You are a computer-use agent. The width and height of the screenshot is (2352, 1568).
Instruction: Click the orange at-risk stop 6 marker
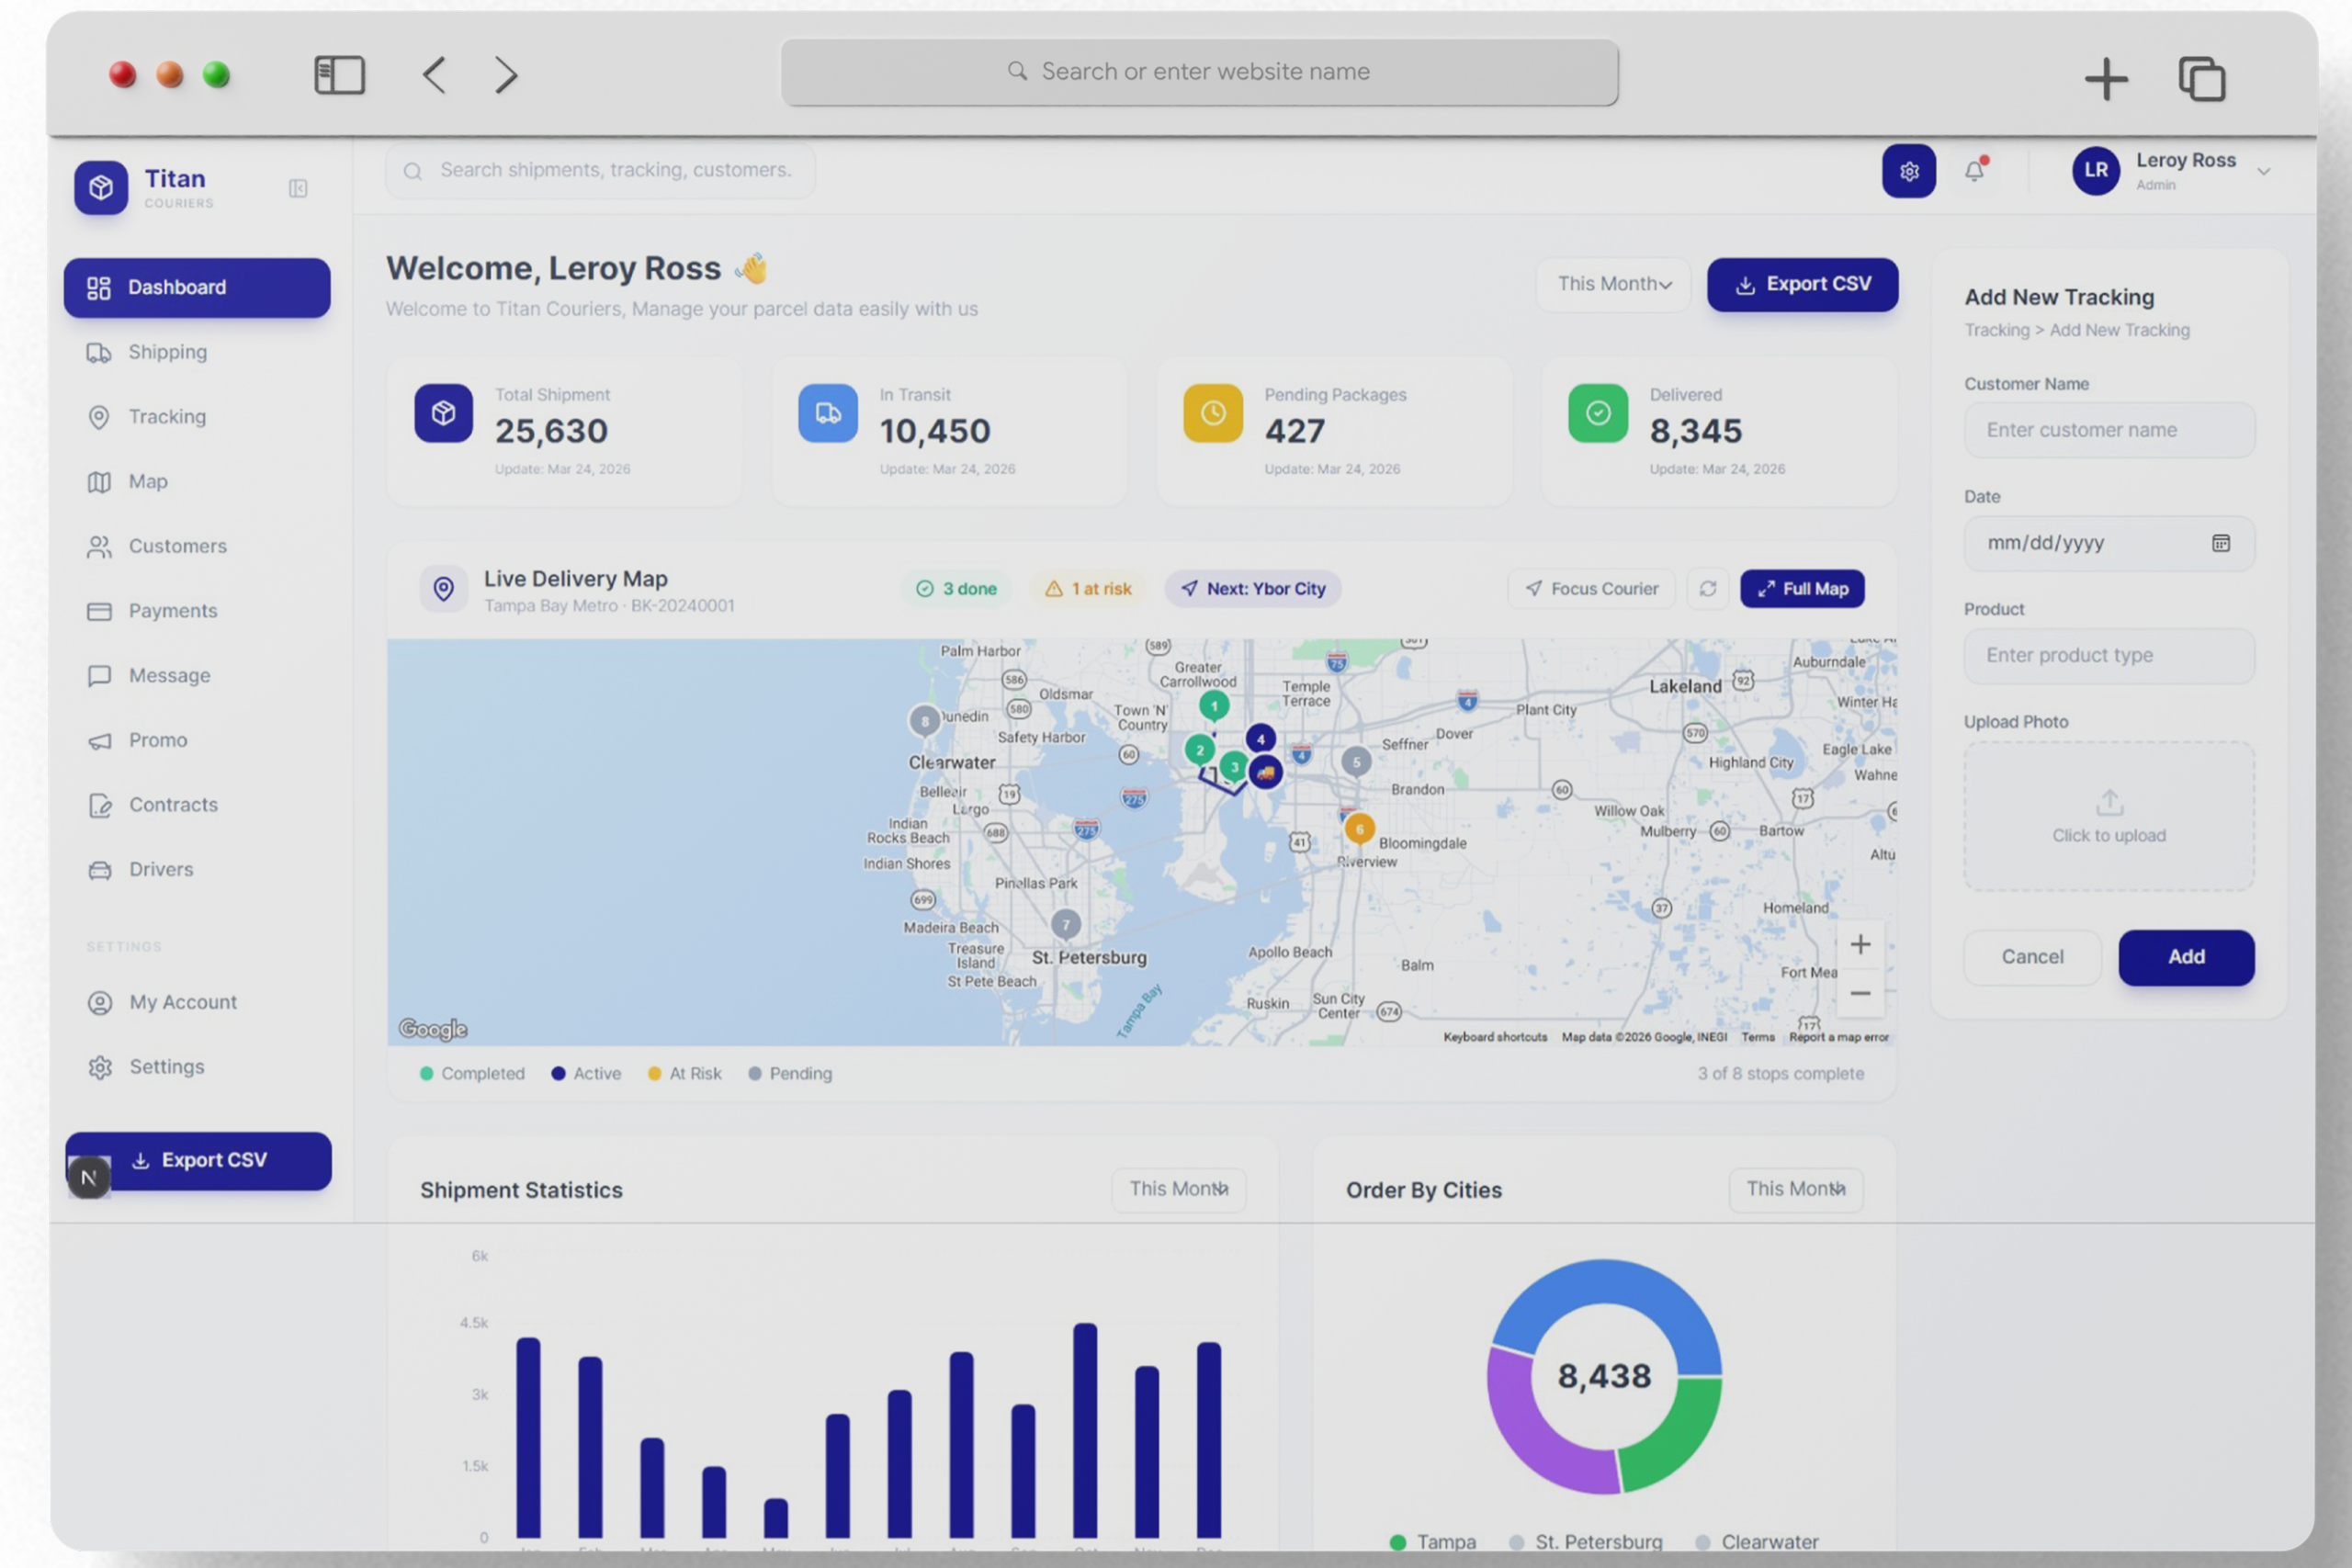(x=1359, y=828)
